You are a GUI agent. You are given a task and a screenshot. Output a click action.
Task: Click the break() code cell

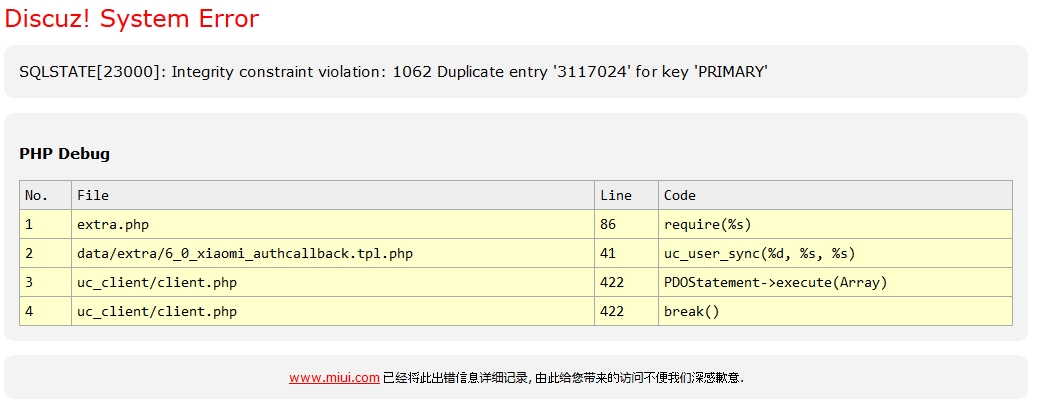point(692,311)
